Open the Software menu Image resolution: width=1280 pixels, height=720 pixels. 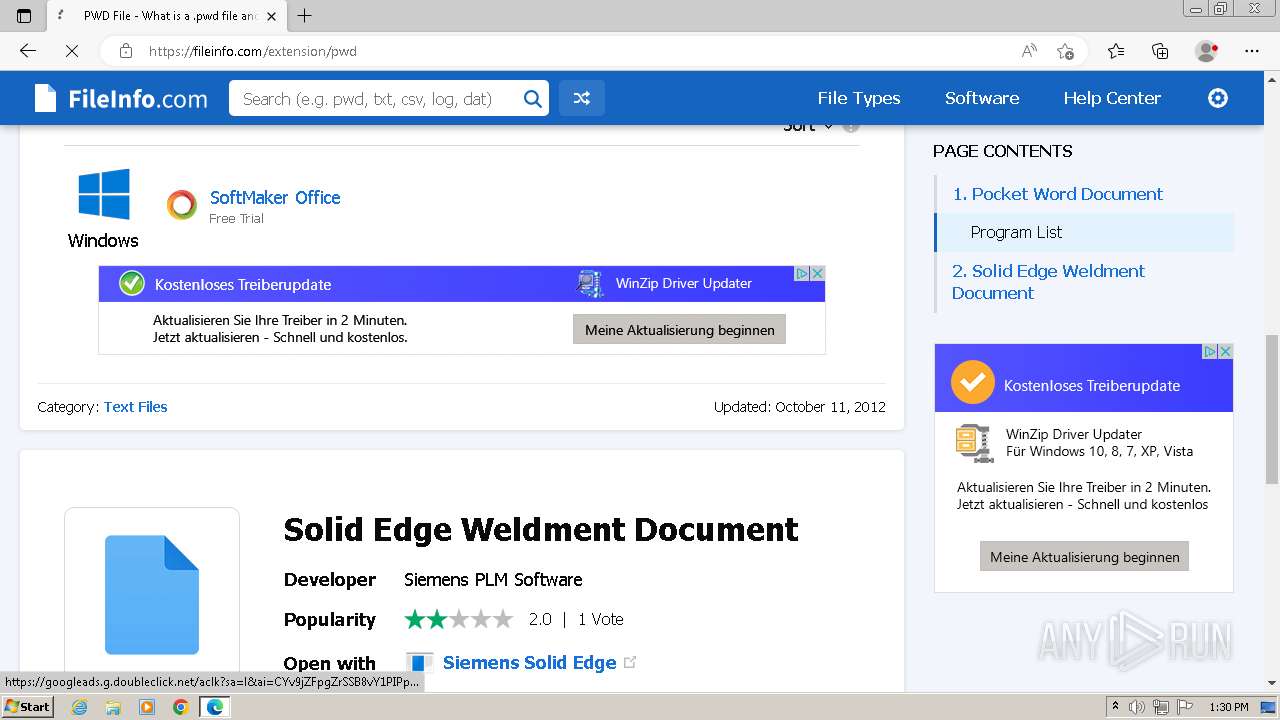point(982,98)
